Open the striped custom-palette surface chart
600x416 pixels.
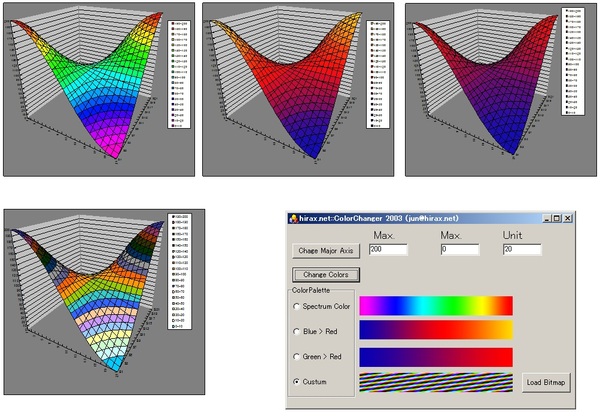tap(96, 301)
